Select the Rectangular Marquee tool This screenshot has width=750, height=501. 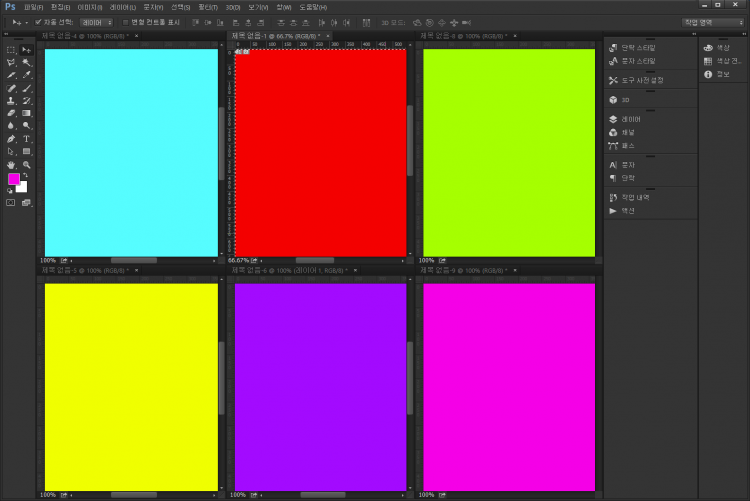tap(11, 49)
